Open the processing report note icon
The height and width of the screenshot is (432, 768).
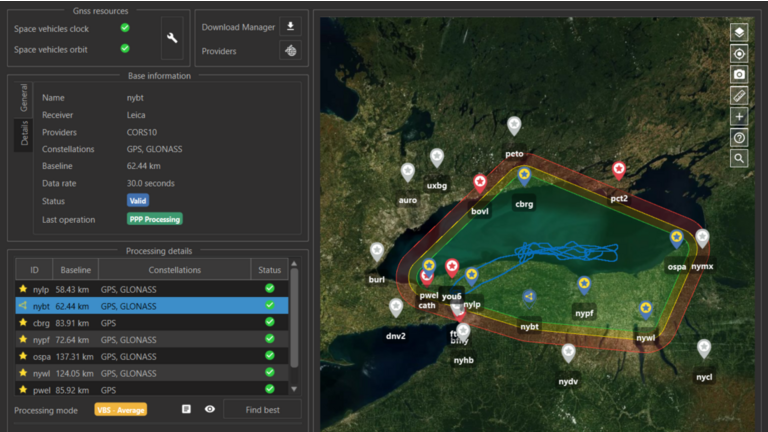(186, 409)
